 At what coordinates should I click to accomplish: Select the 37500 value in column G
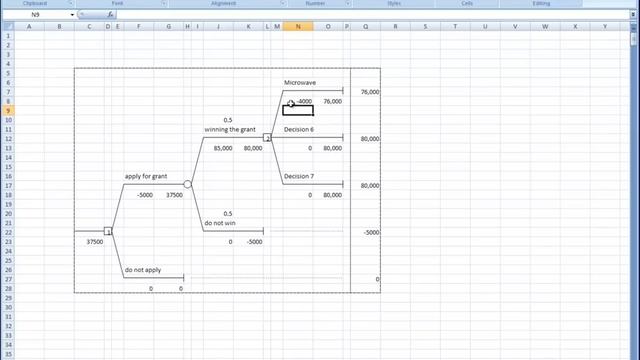click(x=174, y=195)
